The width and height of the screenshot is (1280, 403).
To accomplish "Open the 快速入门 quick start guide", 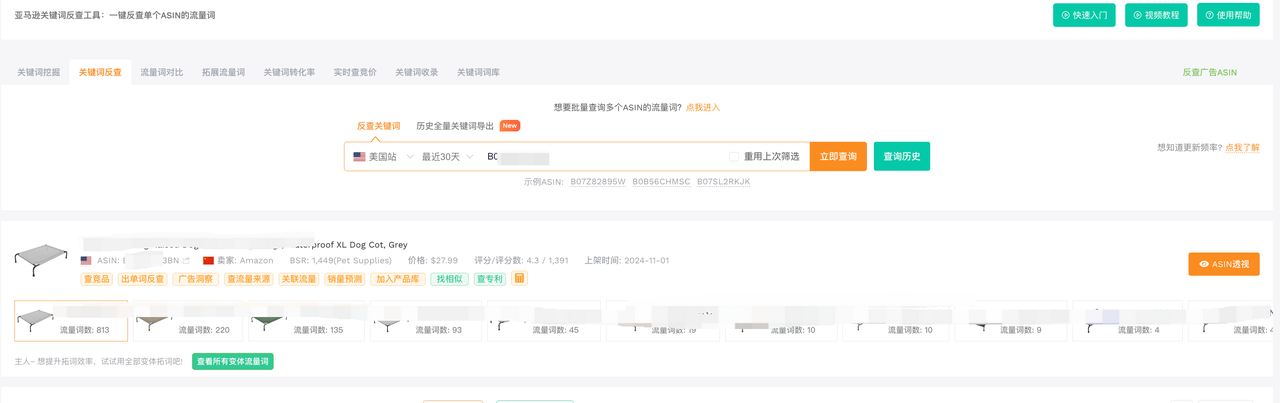I will pos(1084,15).
